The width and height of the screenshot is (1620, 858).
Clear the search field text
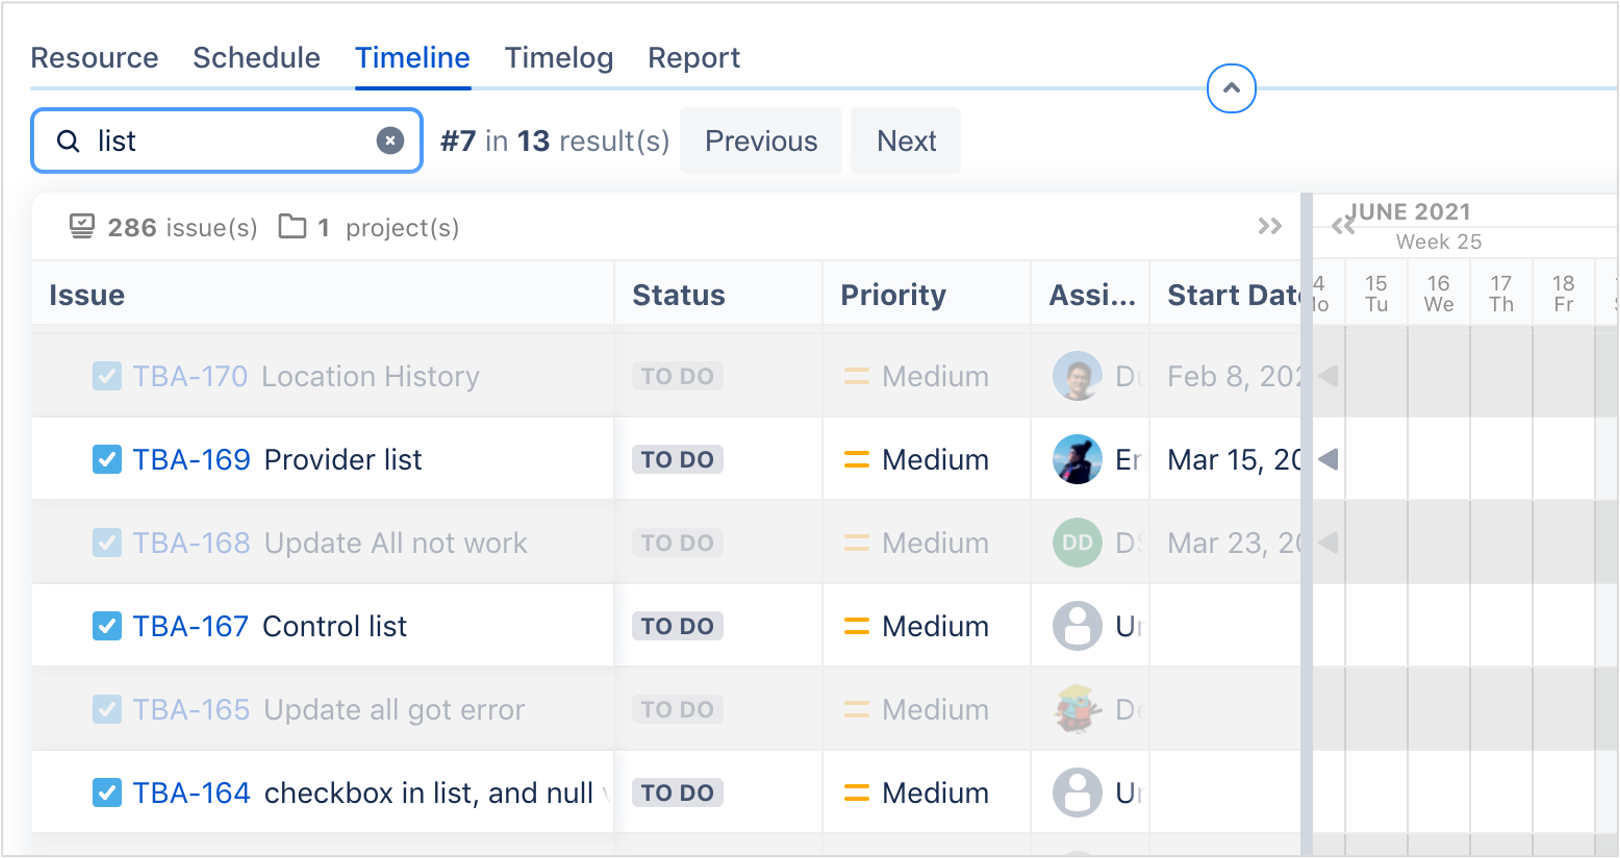[x=390, y=141]
